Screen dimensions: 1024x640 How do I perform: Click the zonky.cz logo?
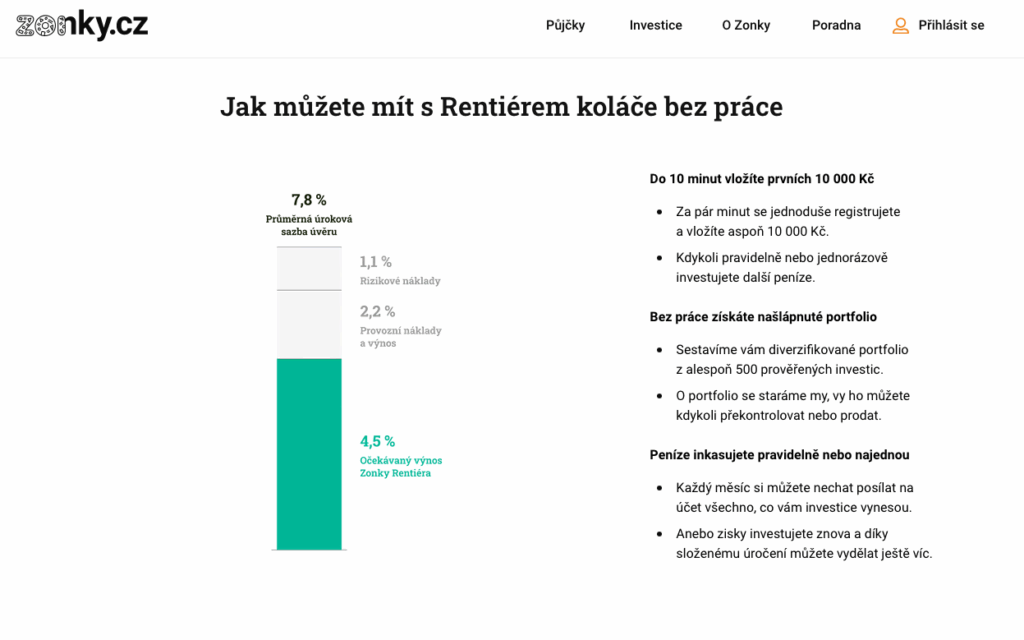pos(82,25)
